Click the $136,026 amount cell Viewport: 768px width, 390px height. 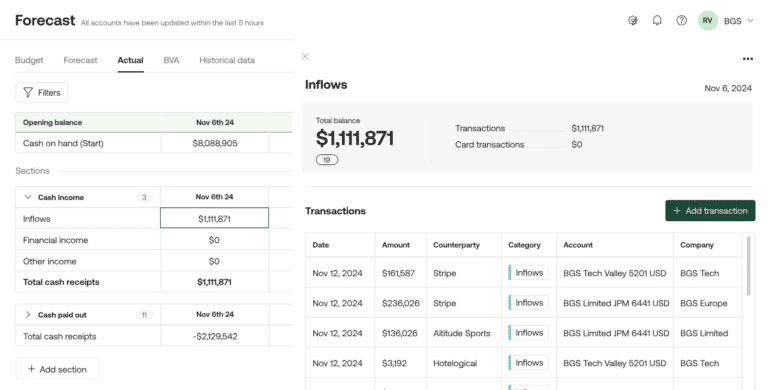point(400,333)
